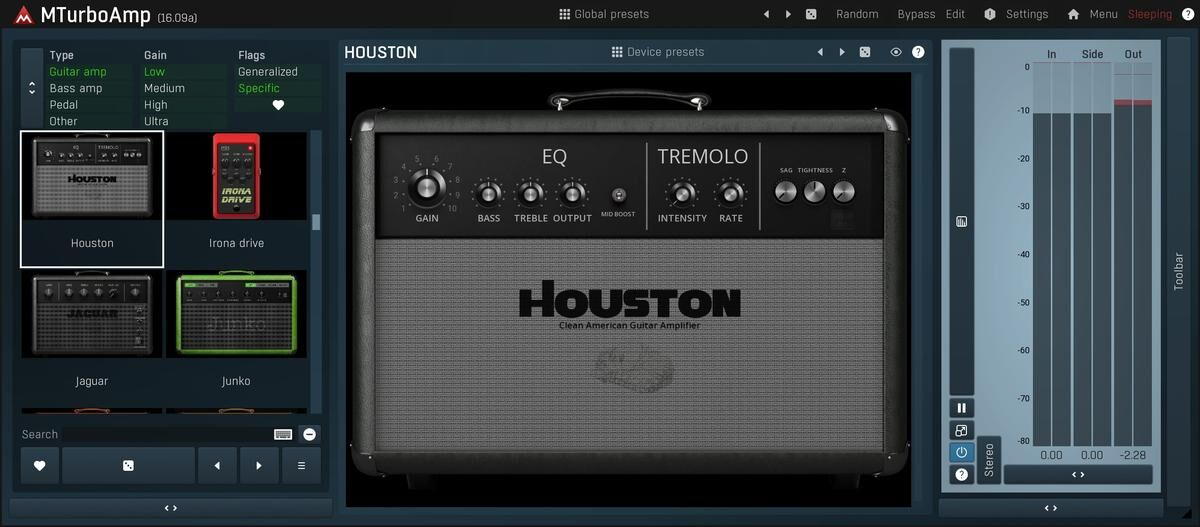This screenshot has height=527, width=1200.
Task: Open the Settings menu
Action: pyautogui.click(x=1017, y=14)
